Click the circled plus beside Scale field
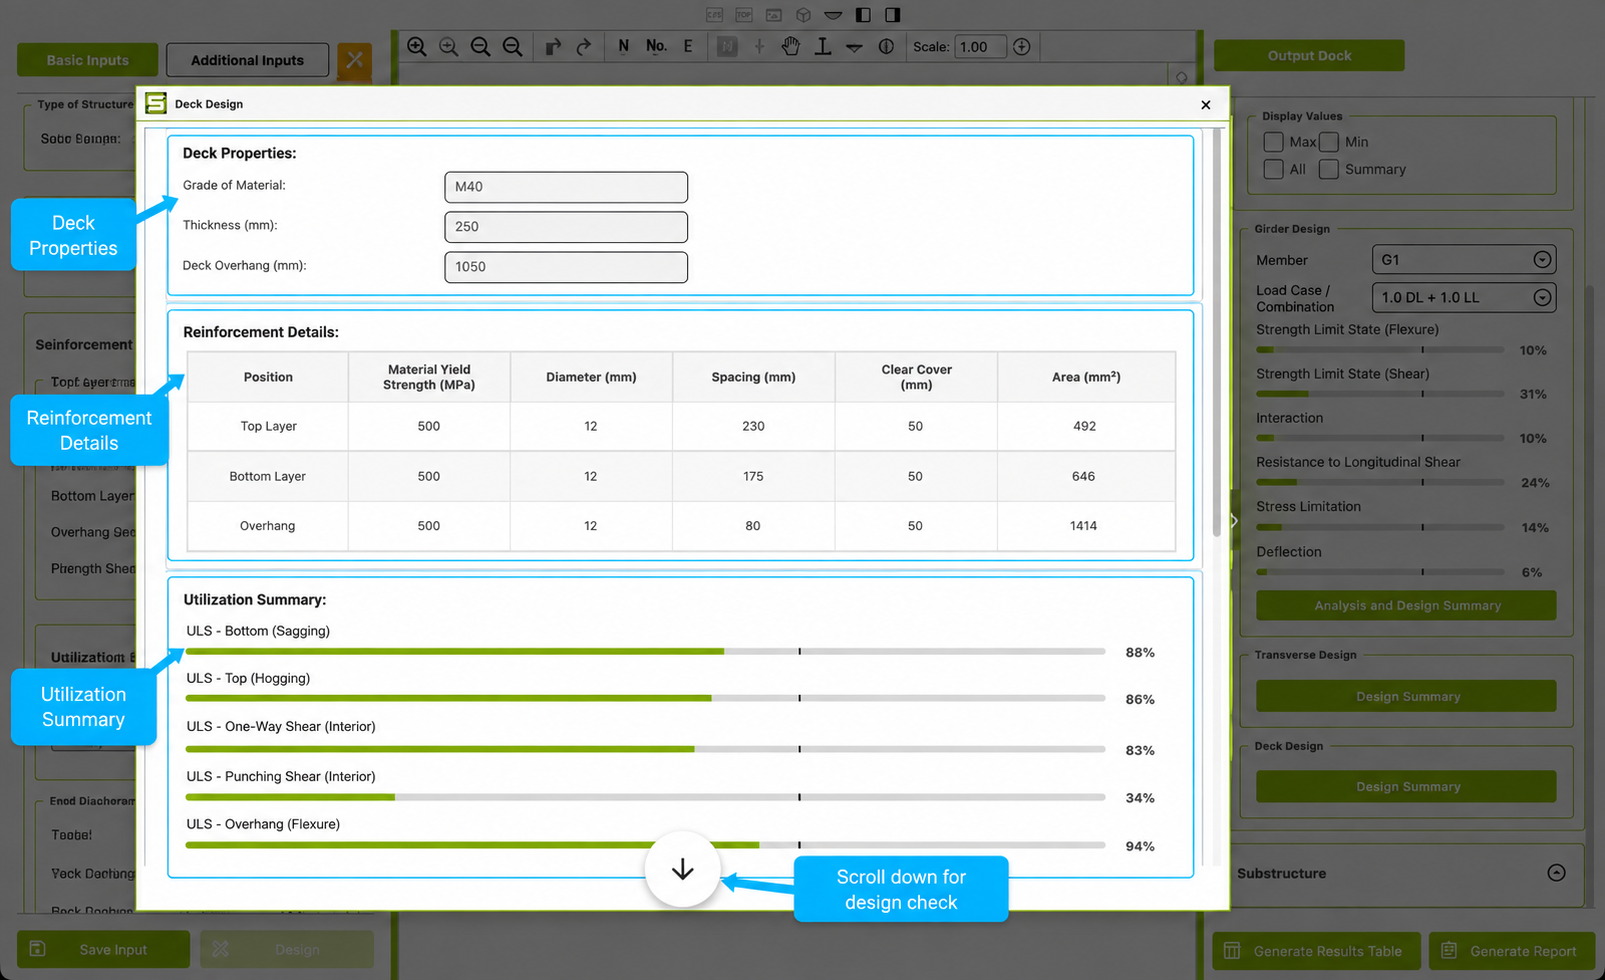This screenshot has width=1605, height=980. [x=1021, y=46]
